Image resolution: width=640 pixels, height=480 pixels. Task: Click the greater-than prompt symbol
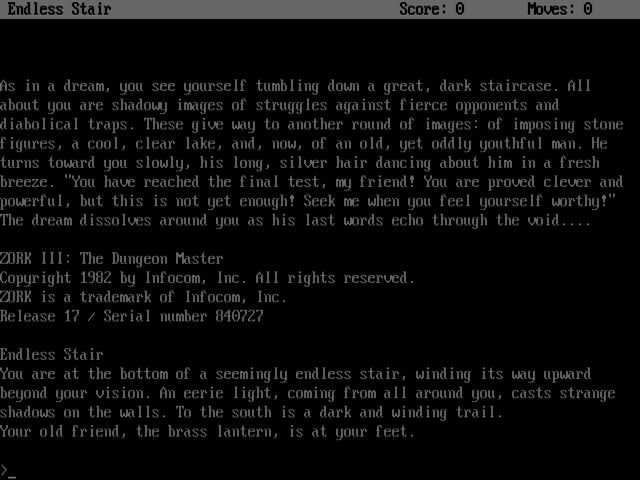coord(4,470)
